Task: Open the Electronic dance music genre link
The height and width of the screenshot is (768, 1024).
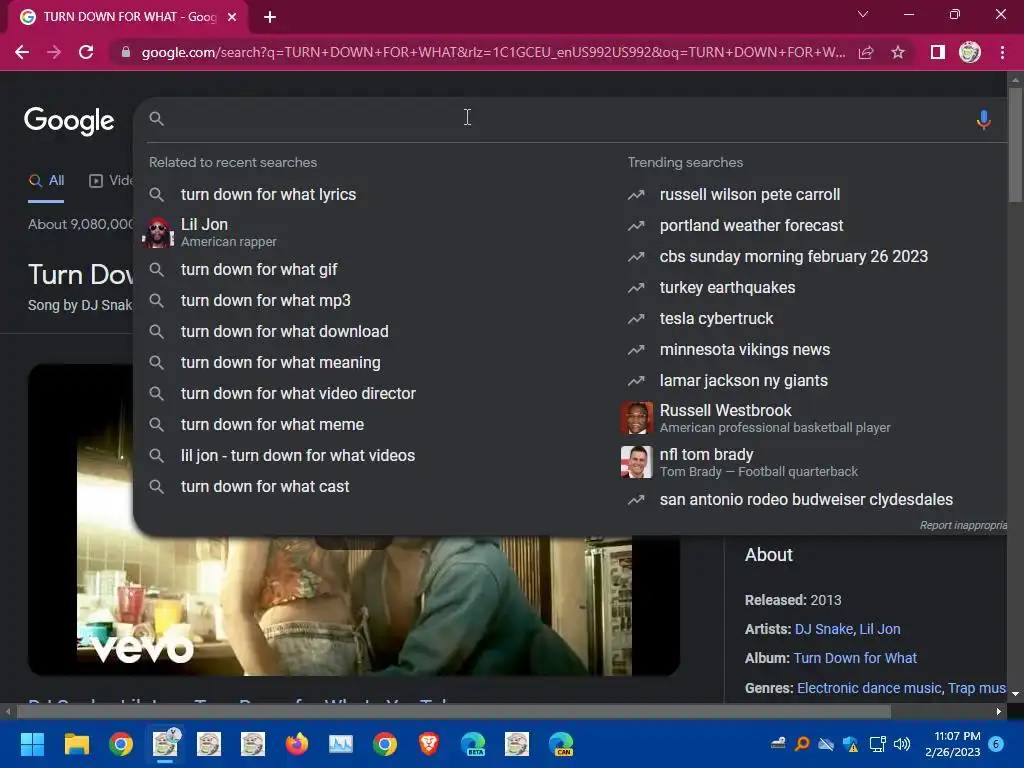Action: [x=869, y=688]
